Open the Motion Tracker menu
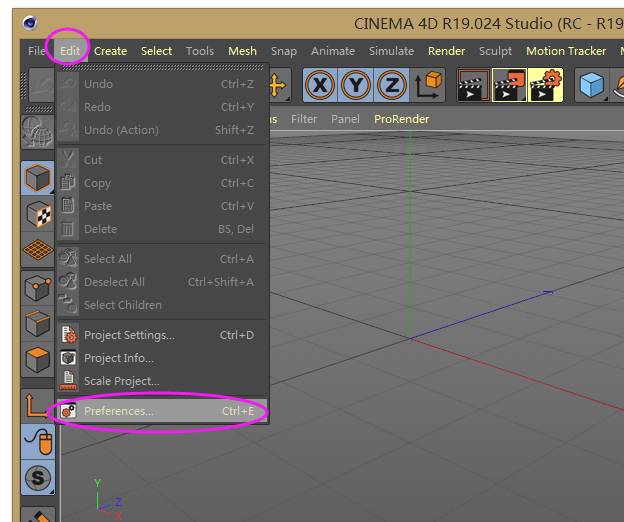Screen dimensions: 624x522 pyautogui.click(x=566, y=51)
